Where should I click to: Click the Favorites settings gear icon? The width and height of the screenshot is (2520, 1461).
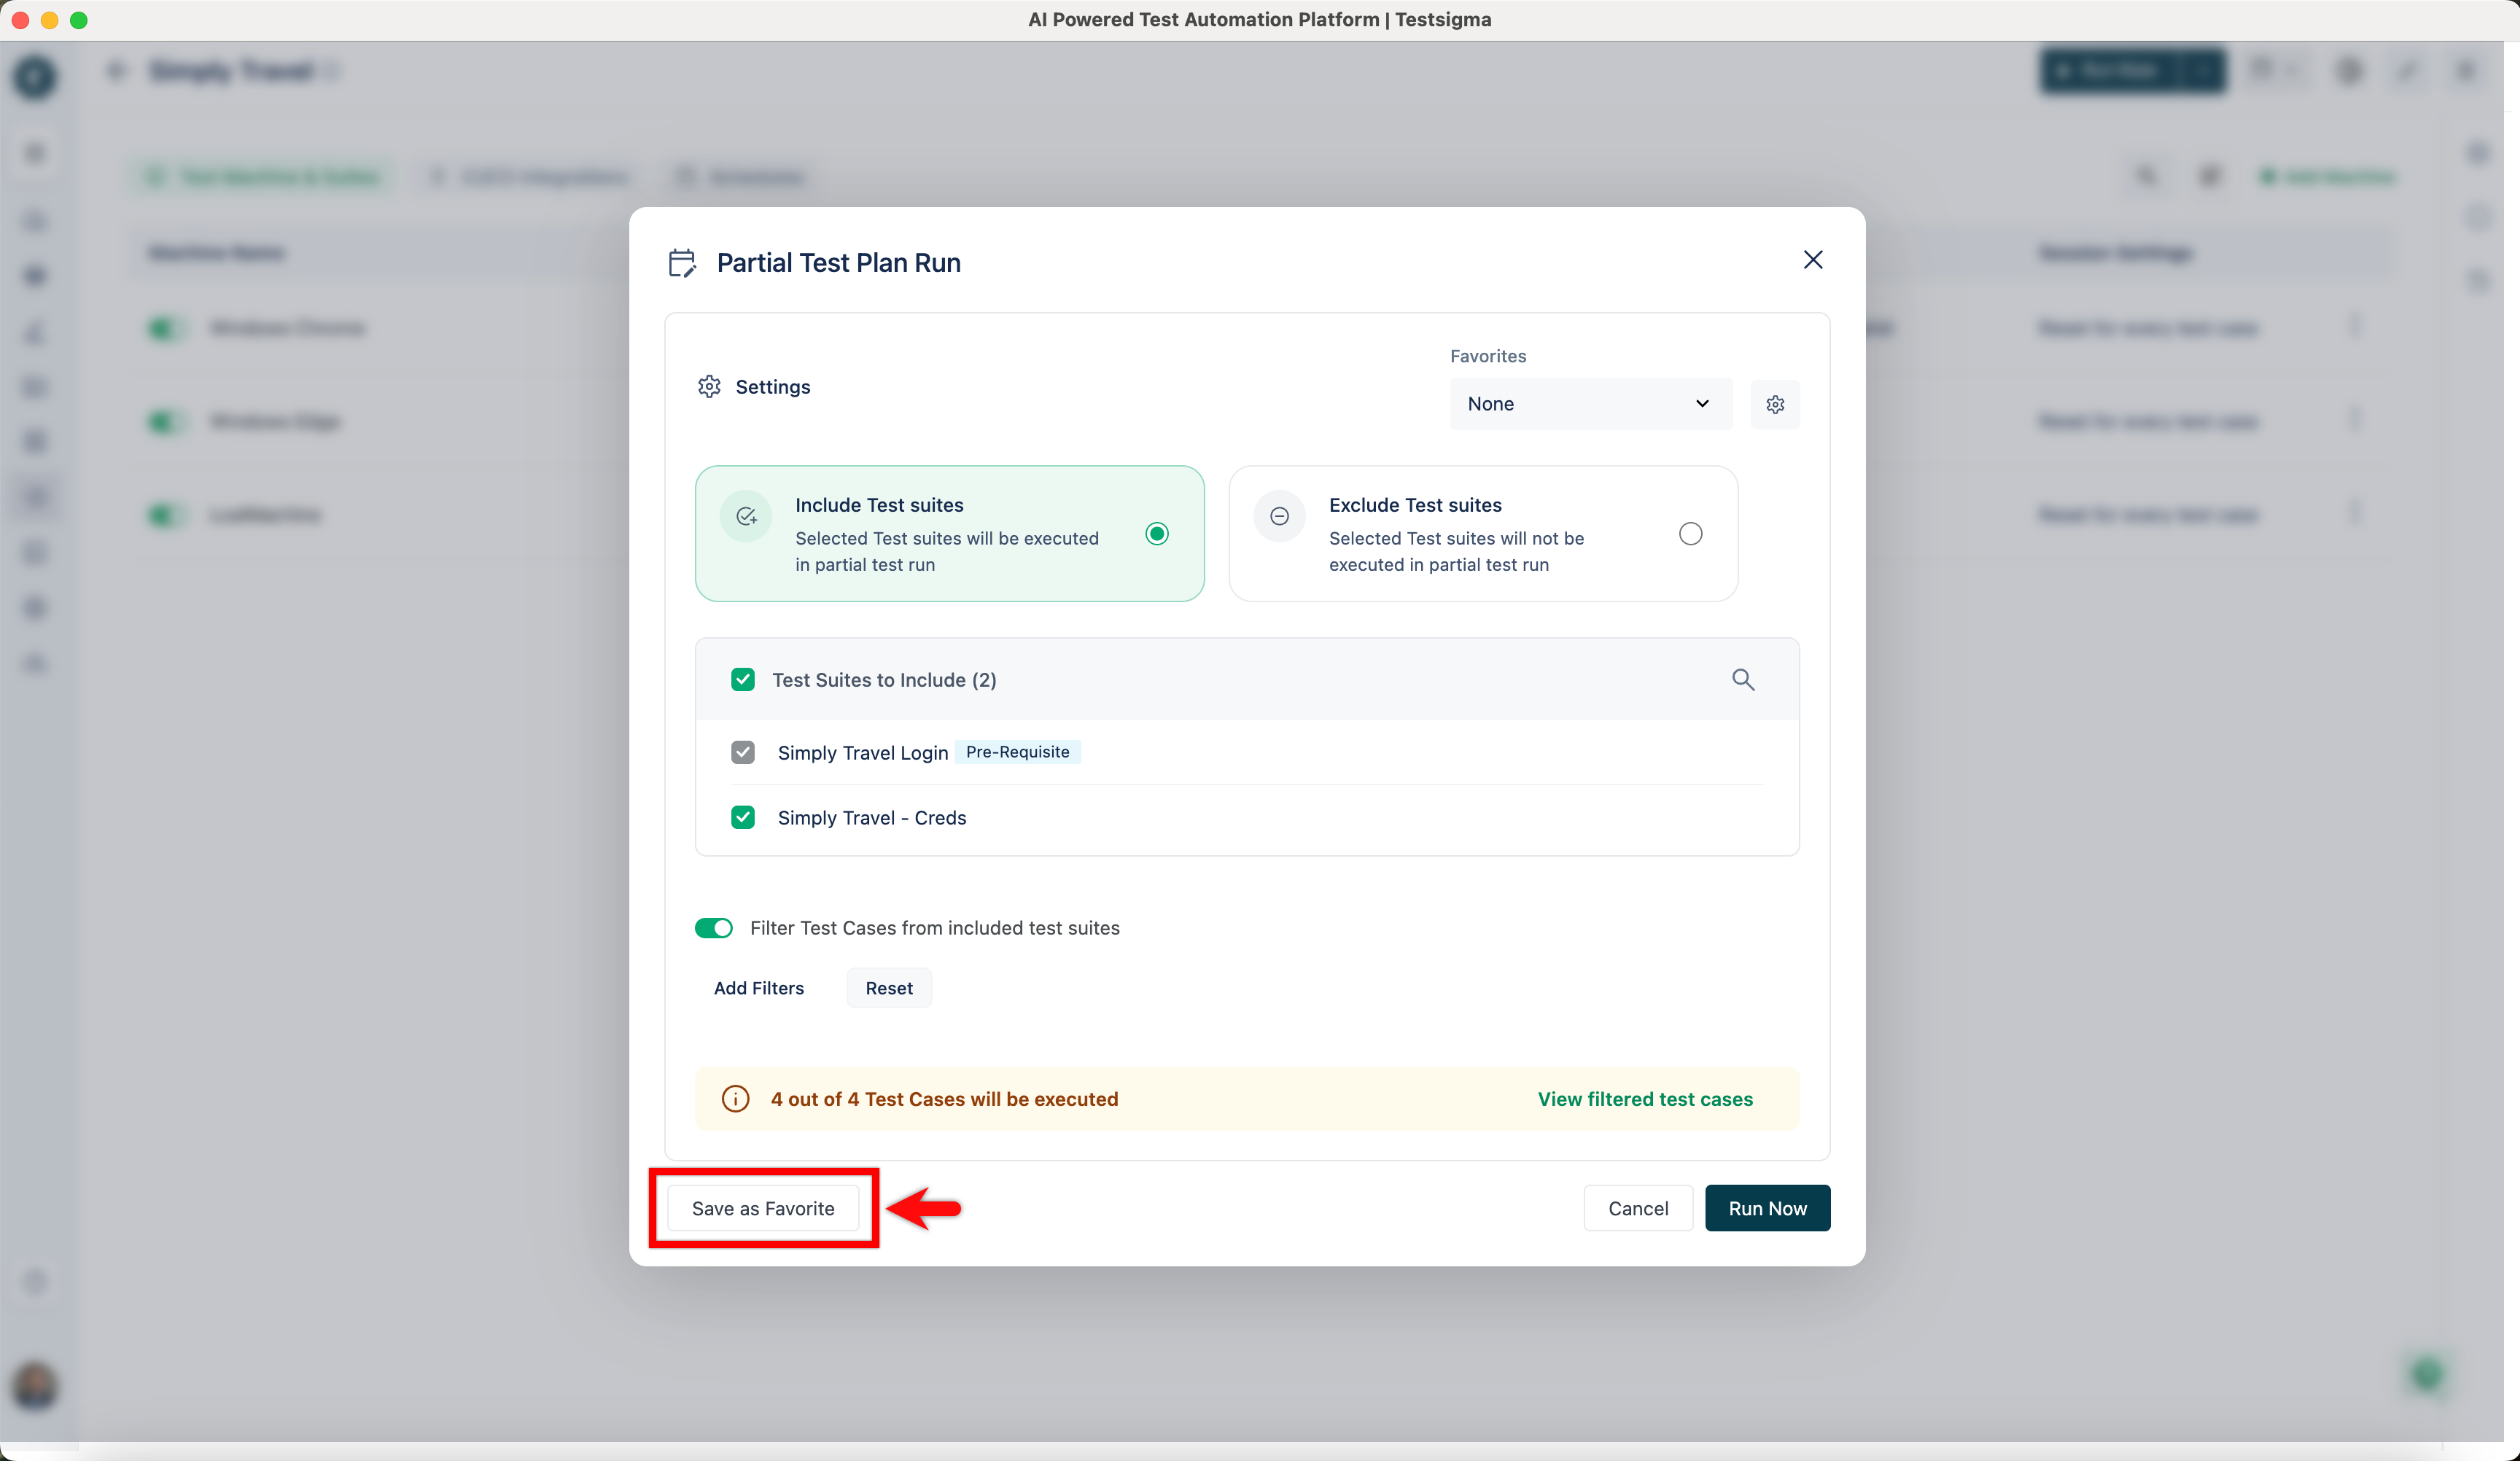tap(1774, 404)
